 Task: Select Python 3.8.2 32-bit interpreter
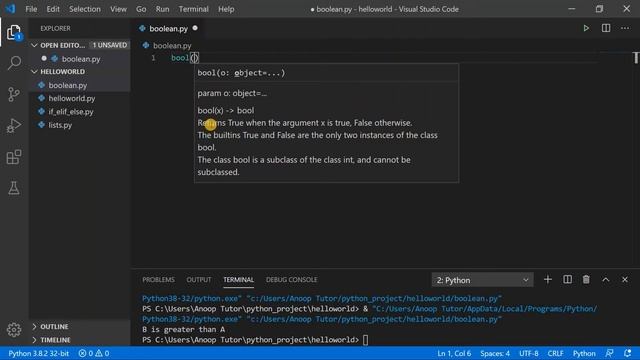39,353
